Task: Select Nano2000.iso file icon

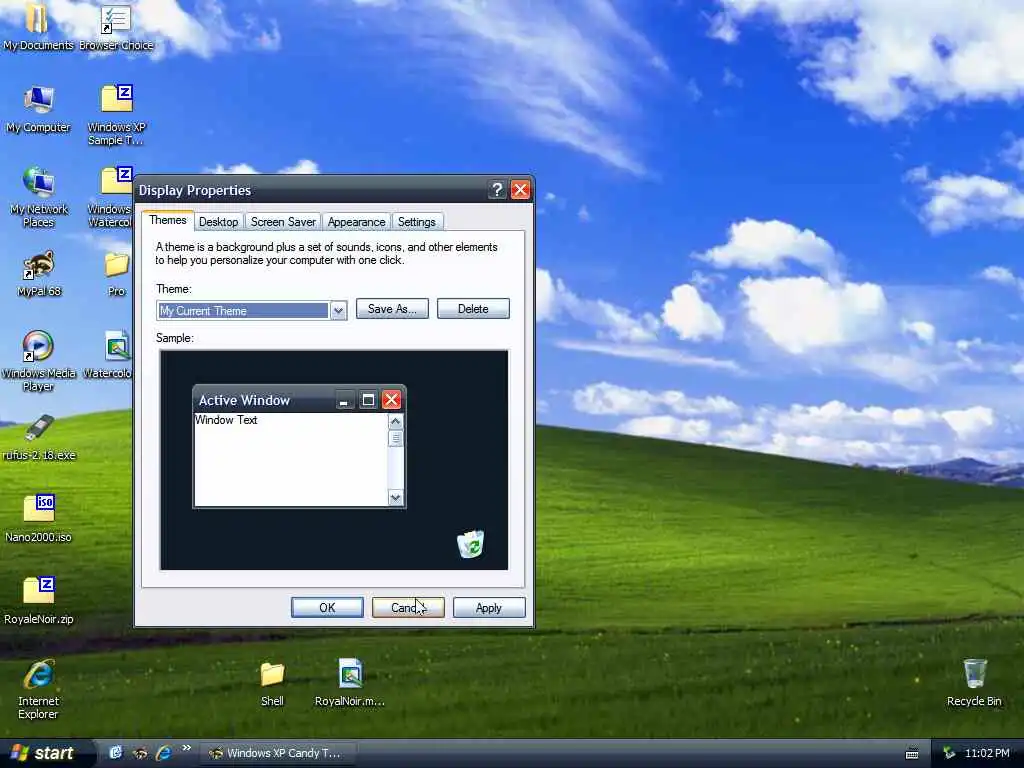Action: pos(39,519)
